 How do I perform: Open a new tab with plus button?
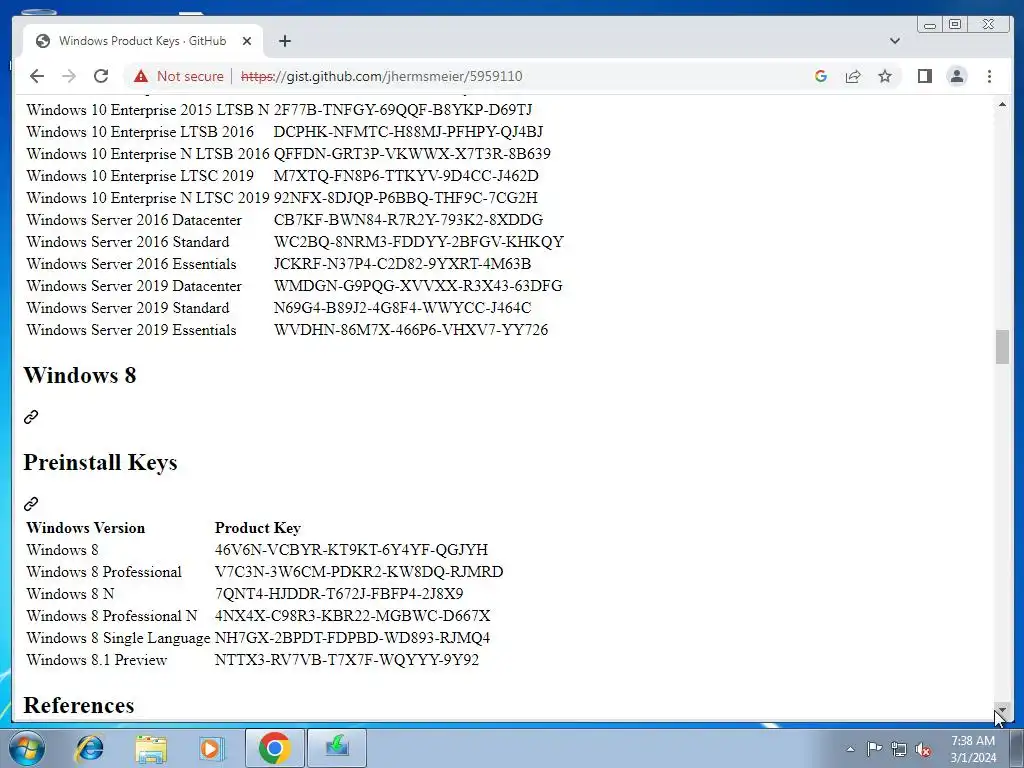pos(285,41)
